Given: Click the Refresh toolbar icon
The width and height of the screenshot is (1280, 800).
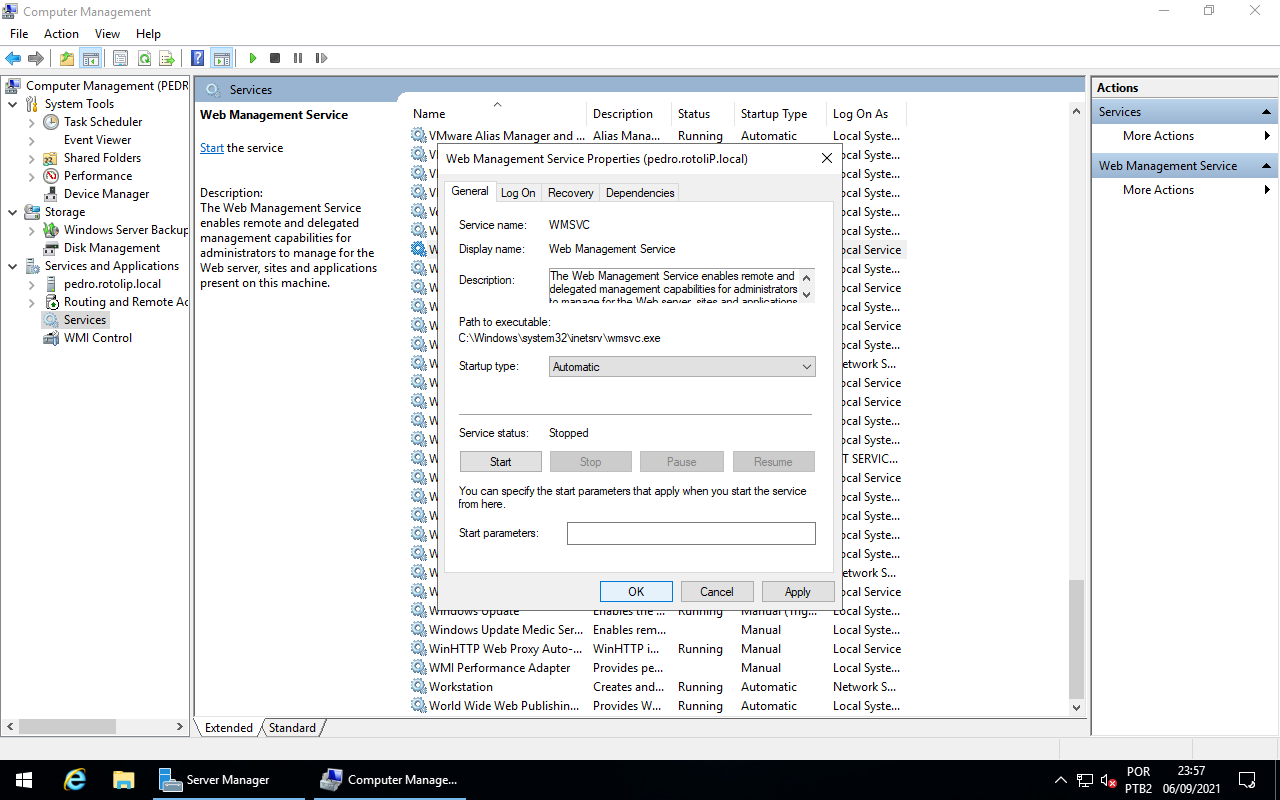Looking at the screenshot, I should tap(144, 58).
